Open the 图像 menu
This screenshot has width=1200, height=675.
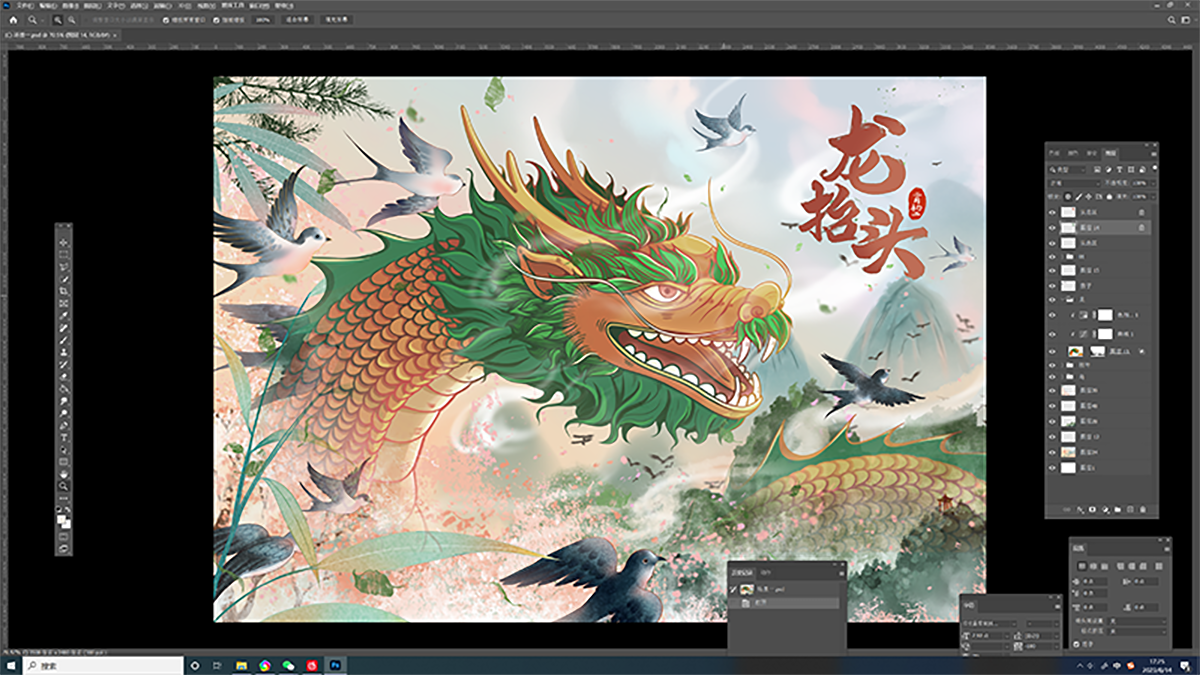pyautogui.click(x=70, y=6)
